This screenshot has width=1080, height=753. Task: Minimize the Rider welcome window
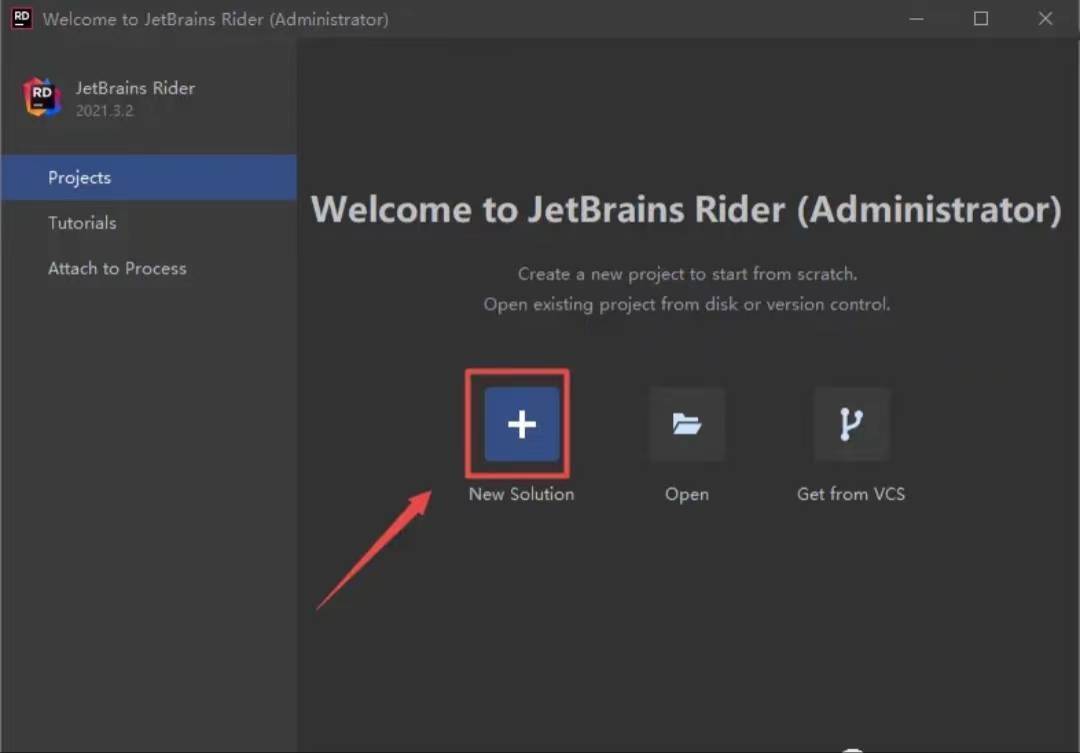[x=916, y=19]
